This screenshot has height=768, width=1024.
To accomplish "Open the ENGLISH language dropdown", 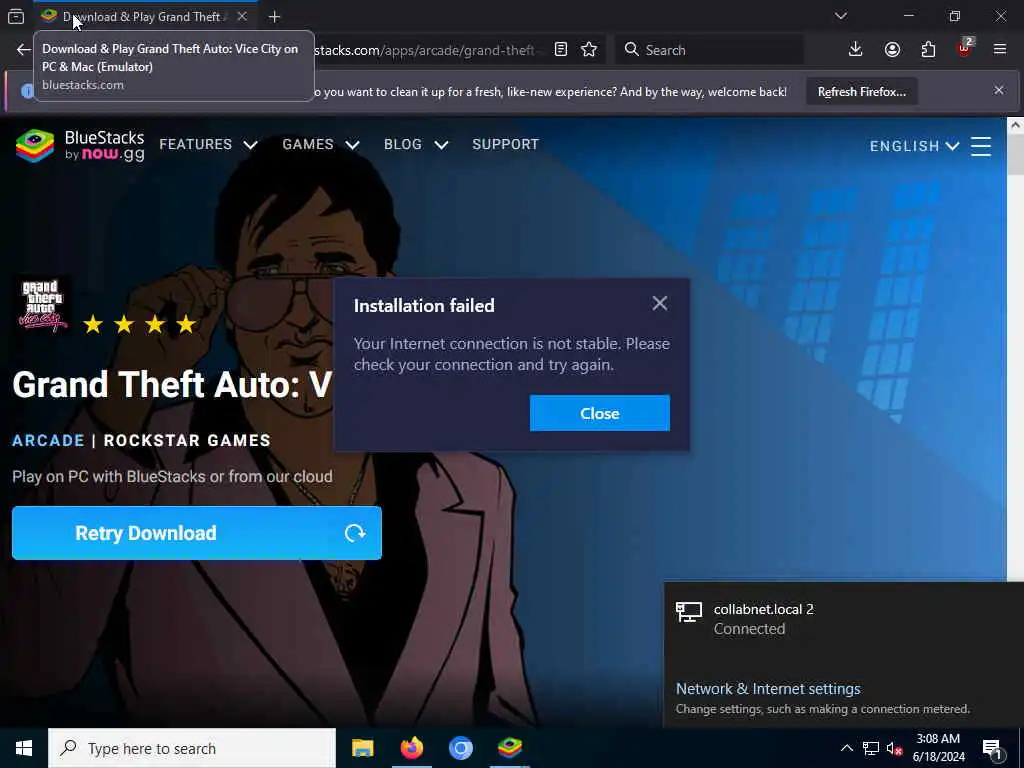I will coord(914,146).
